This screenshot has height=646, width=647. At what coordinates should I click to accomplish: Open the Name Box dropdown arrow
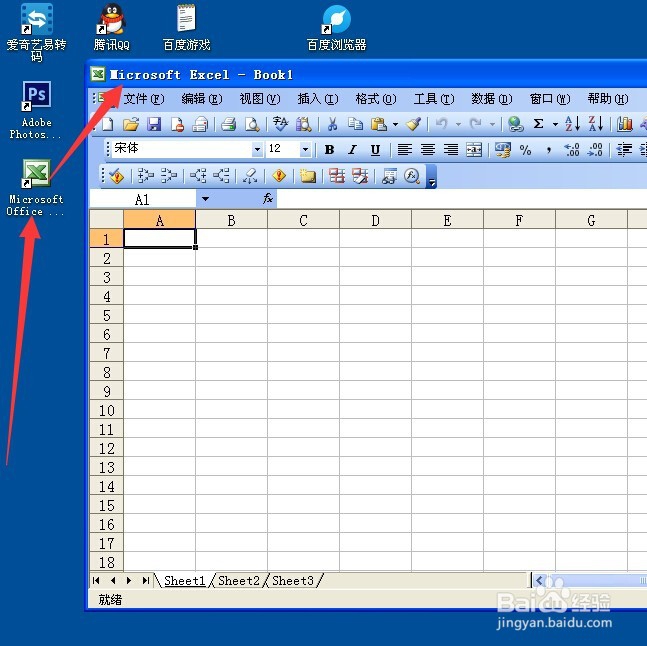point(205,199)
